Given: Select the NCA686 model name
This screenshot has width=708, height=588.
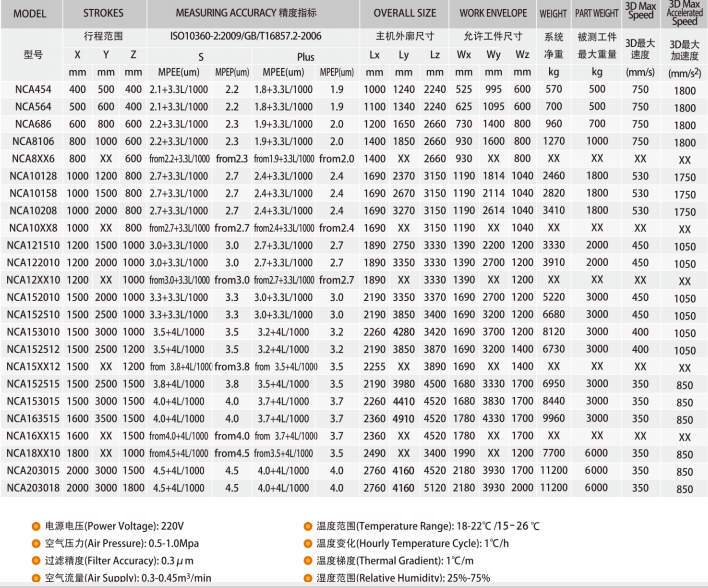Looking at the screenshot, I should coord(33,124).
